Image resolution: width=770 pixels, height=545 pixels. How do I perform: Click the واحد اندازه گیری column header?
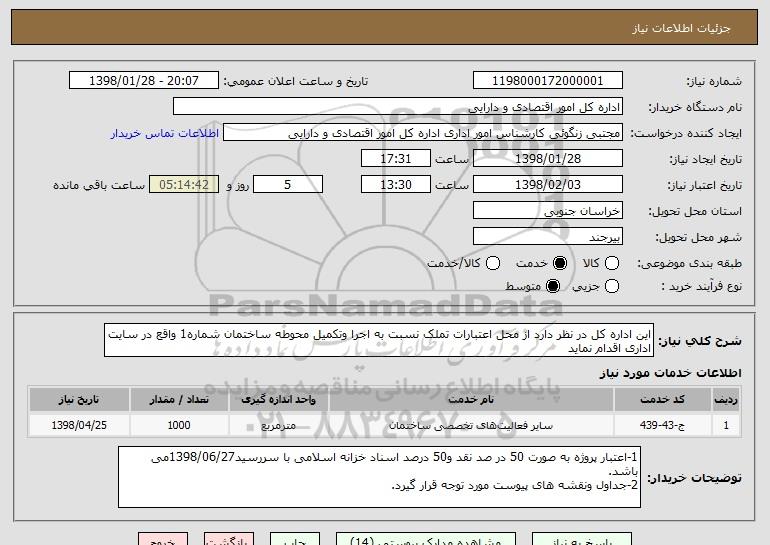tap(278, 400)
